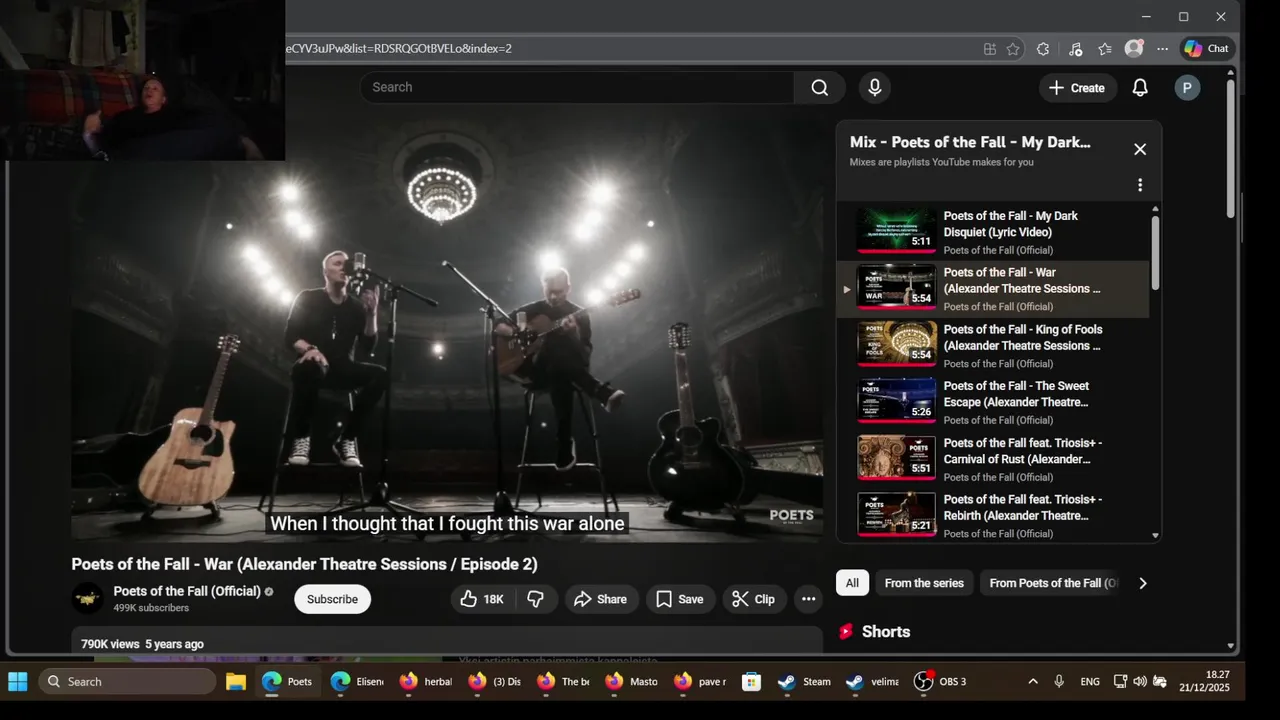Switch to the velima Steam taskbar window
Image resolution: width=1280 pixels, height=720 pixels.
tap(872, 682)
